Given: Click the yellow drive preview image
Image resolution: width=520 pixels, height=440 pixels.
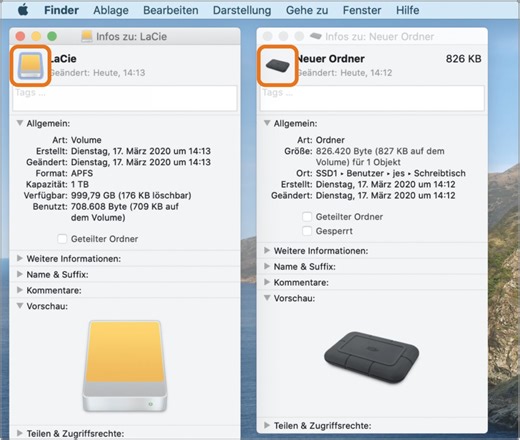Looking at the screenshot, I should [x=125, y=366].
